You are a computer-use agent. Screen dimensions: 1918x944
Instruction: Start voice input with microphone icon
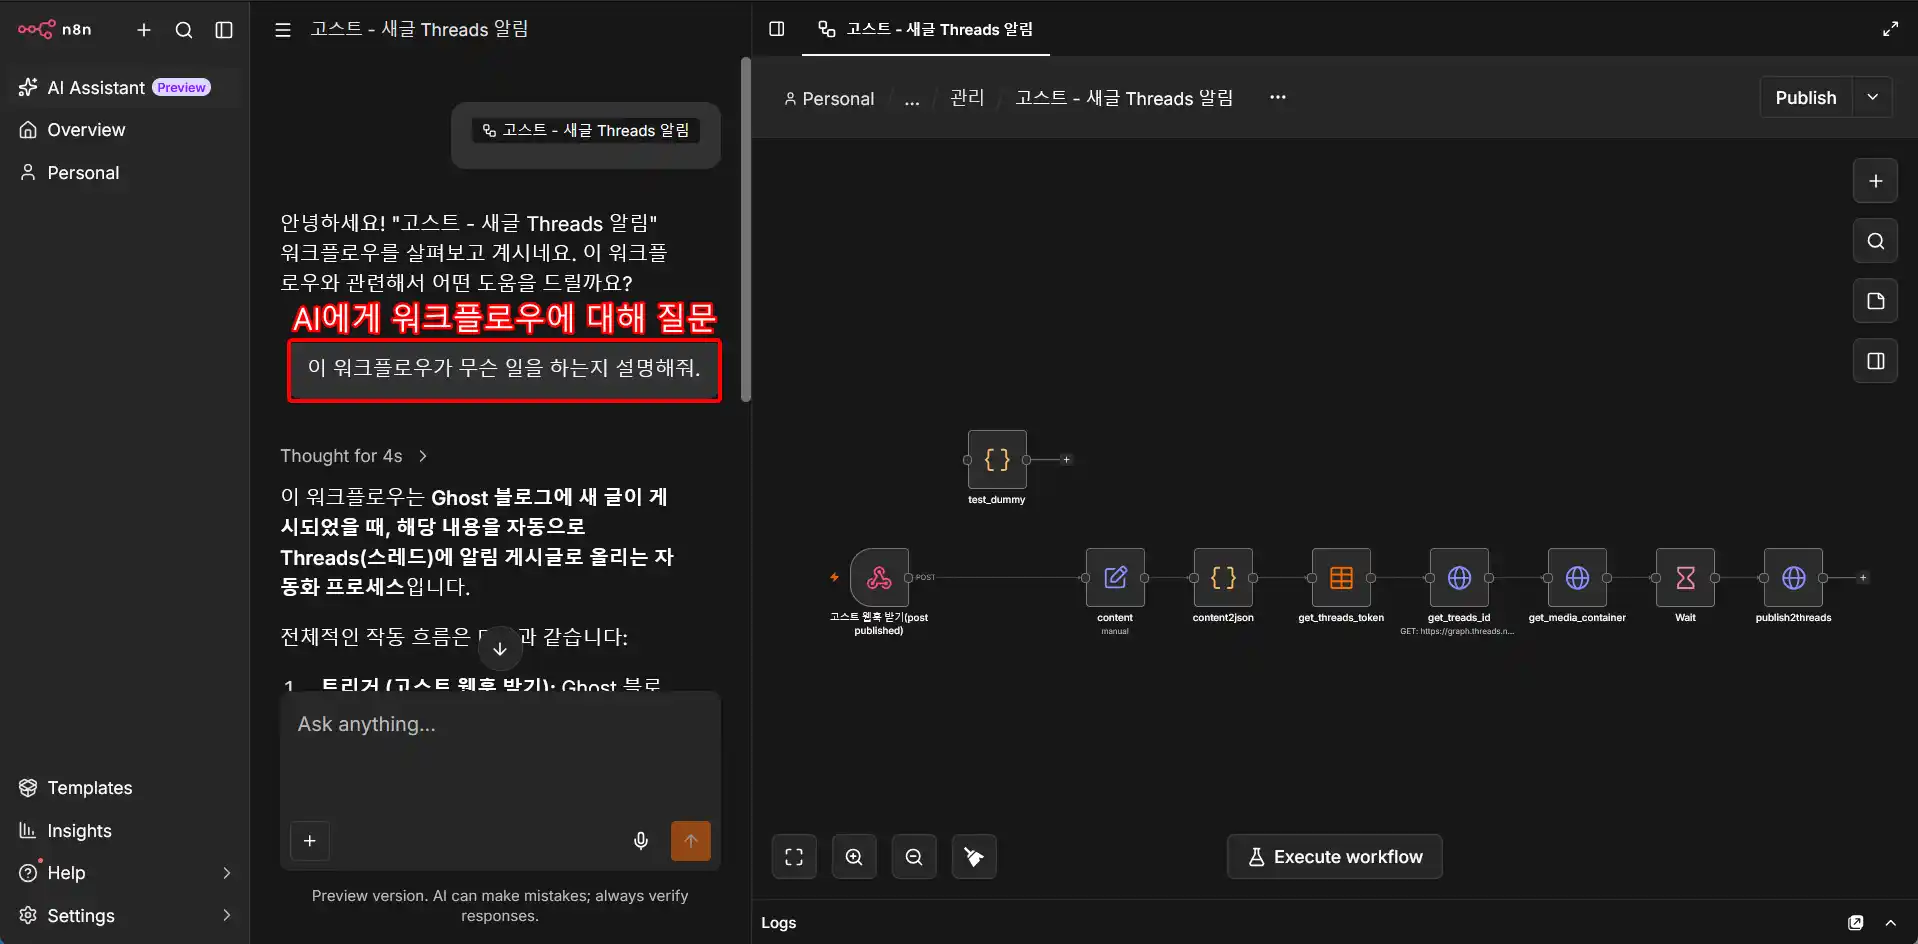641,841
